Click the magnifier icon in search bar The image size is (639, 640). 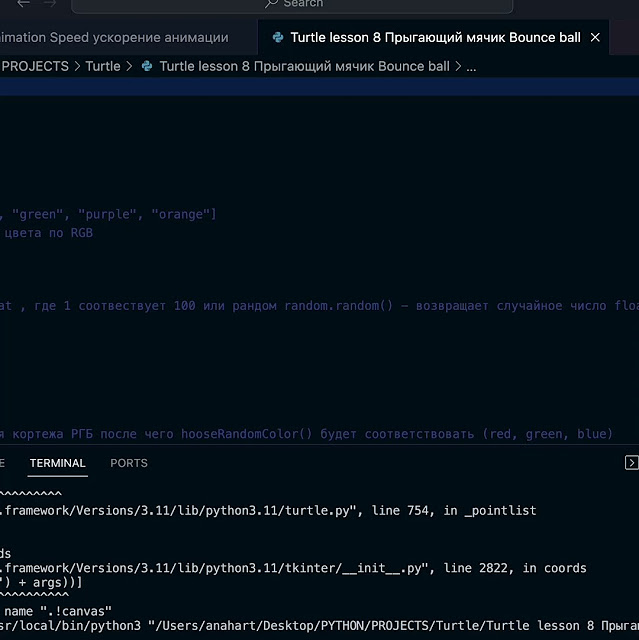point(271,3)
